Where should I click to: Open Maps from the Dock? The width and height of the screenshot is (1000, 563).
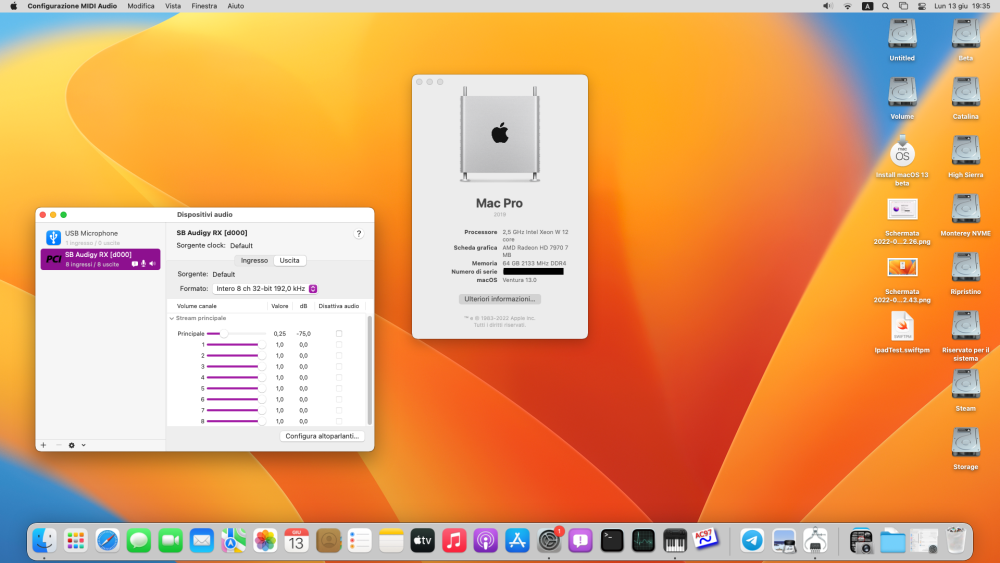click(x=233, y=541)
